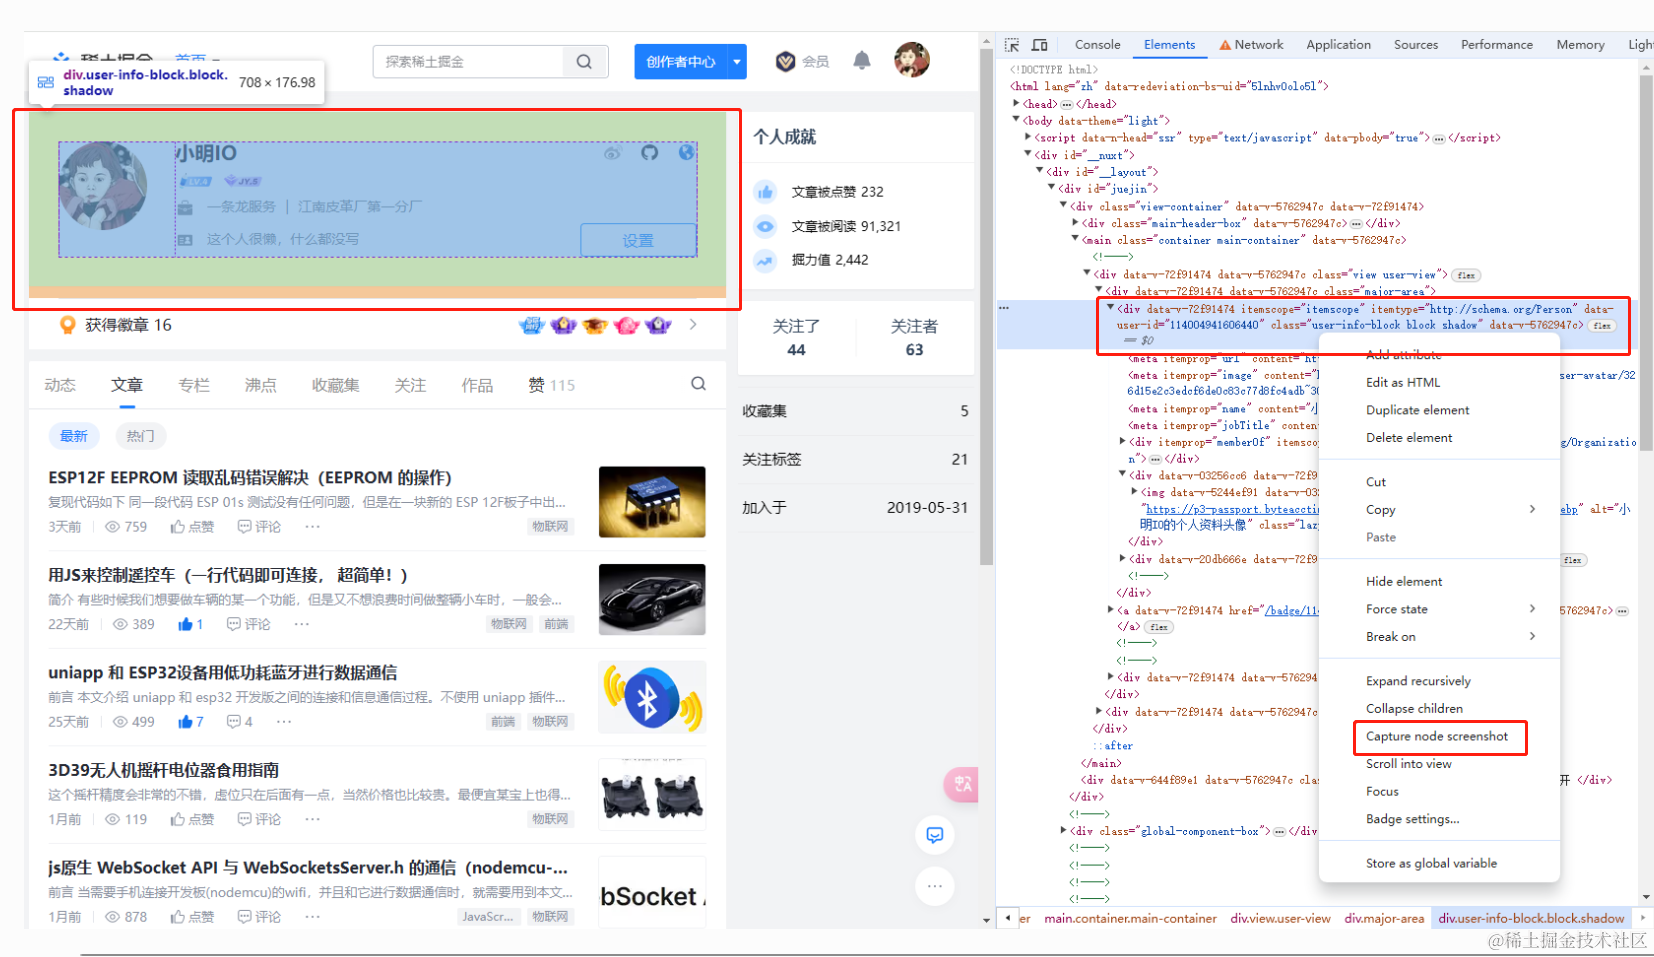Viewport: 1654px width, 957px height.
Task: Click the globe website icon in profile
Action: (686, 153)
